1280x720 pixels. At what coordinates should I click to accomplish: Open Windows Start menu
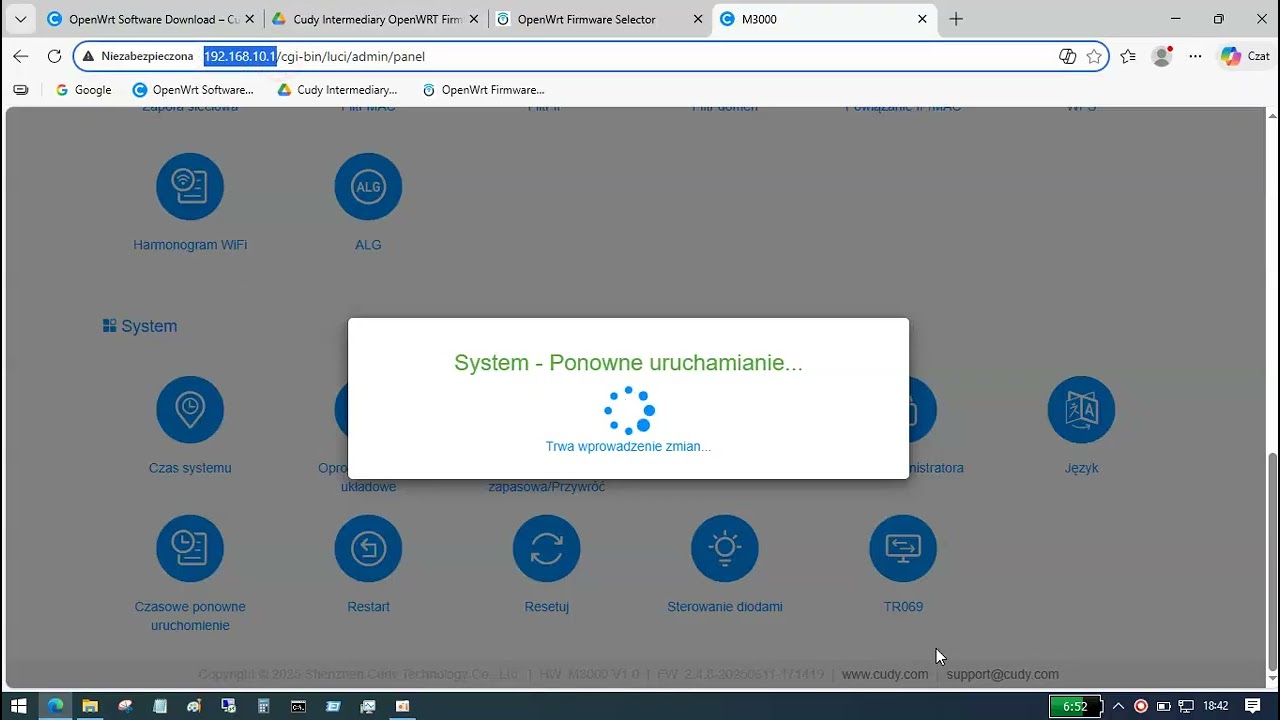[19, 706]
